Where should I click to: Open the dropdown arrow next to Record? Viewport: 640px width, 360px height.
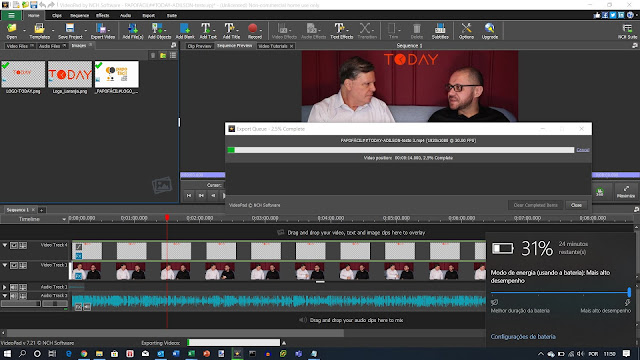coord(261,30)
